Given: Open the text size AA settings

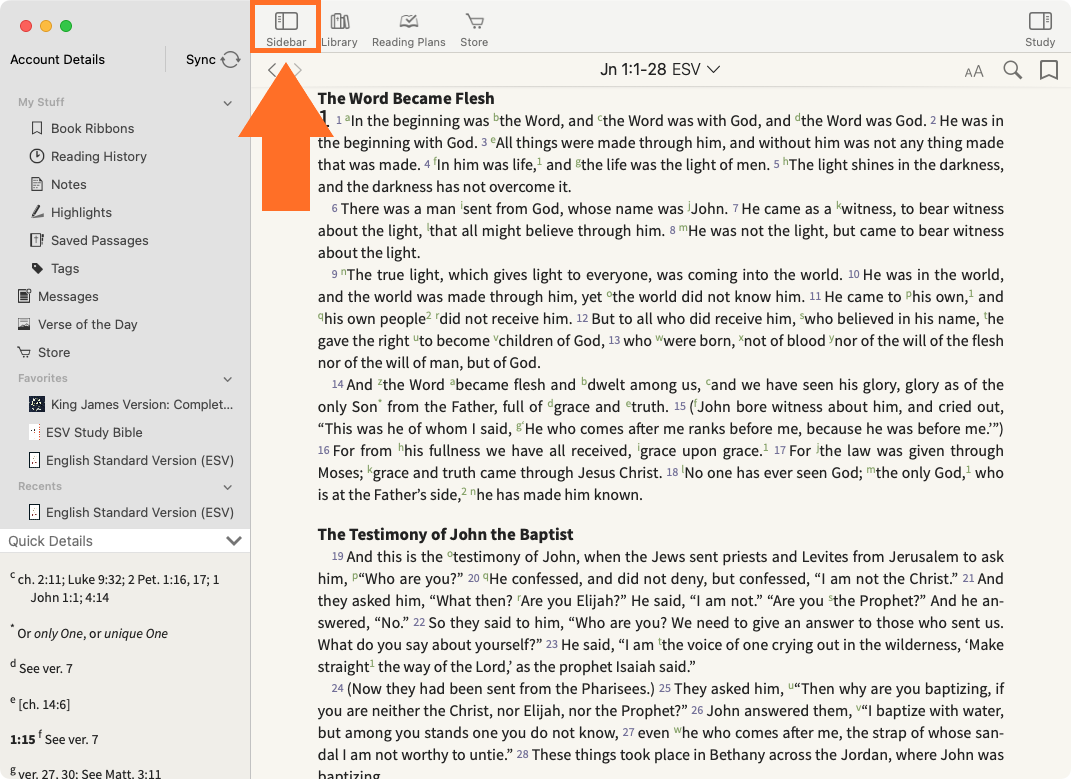Looking at the screenshot, I should tap(974, 71).
